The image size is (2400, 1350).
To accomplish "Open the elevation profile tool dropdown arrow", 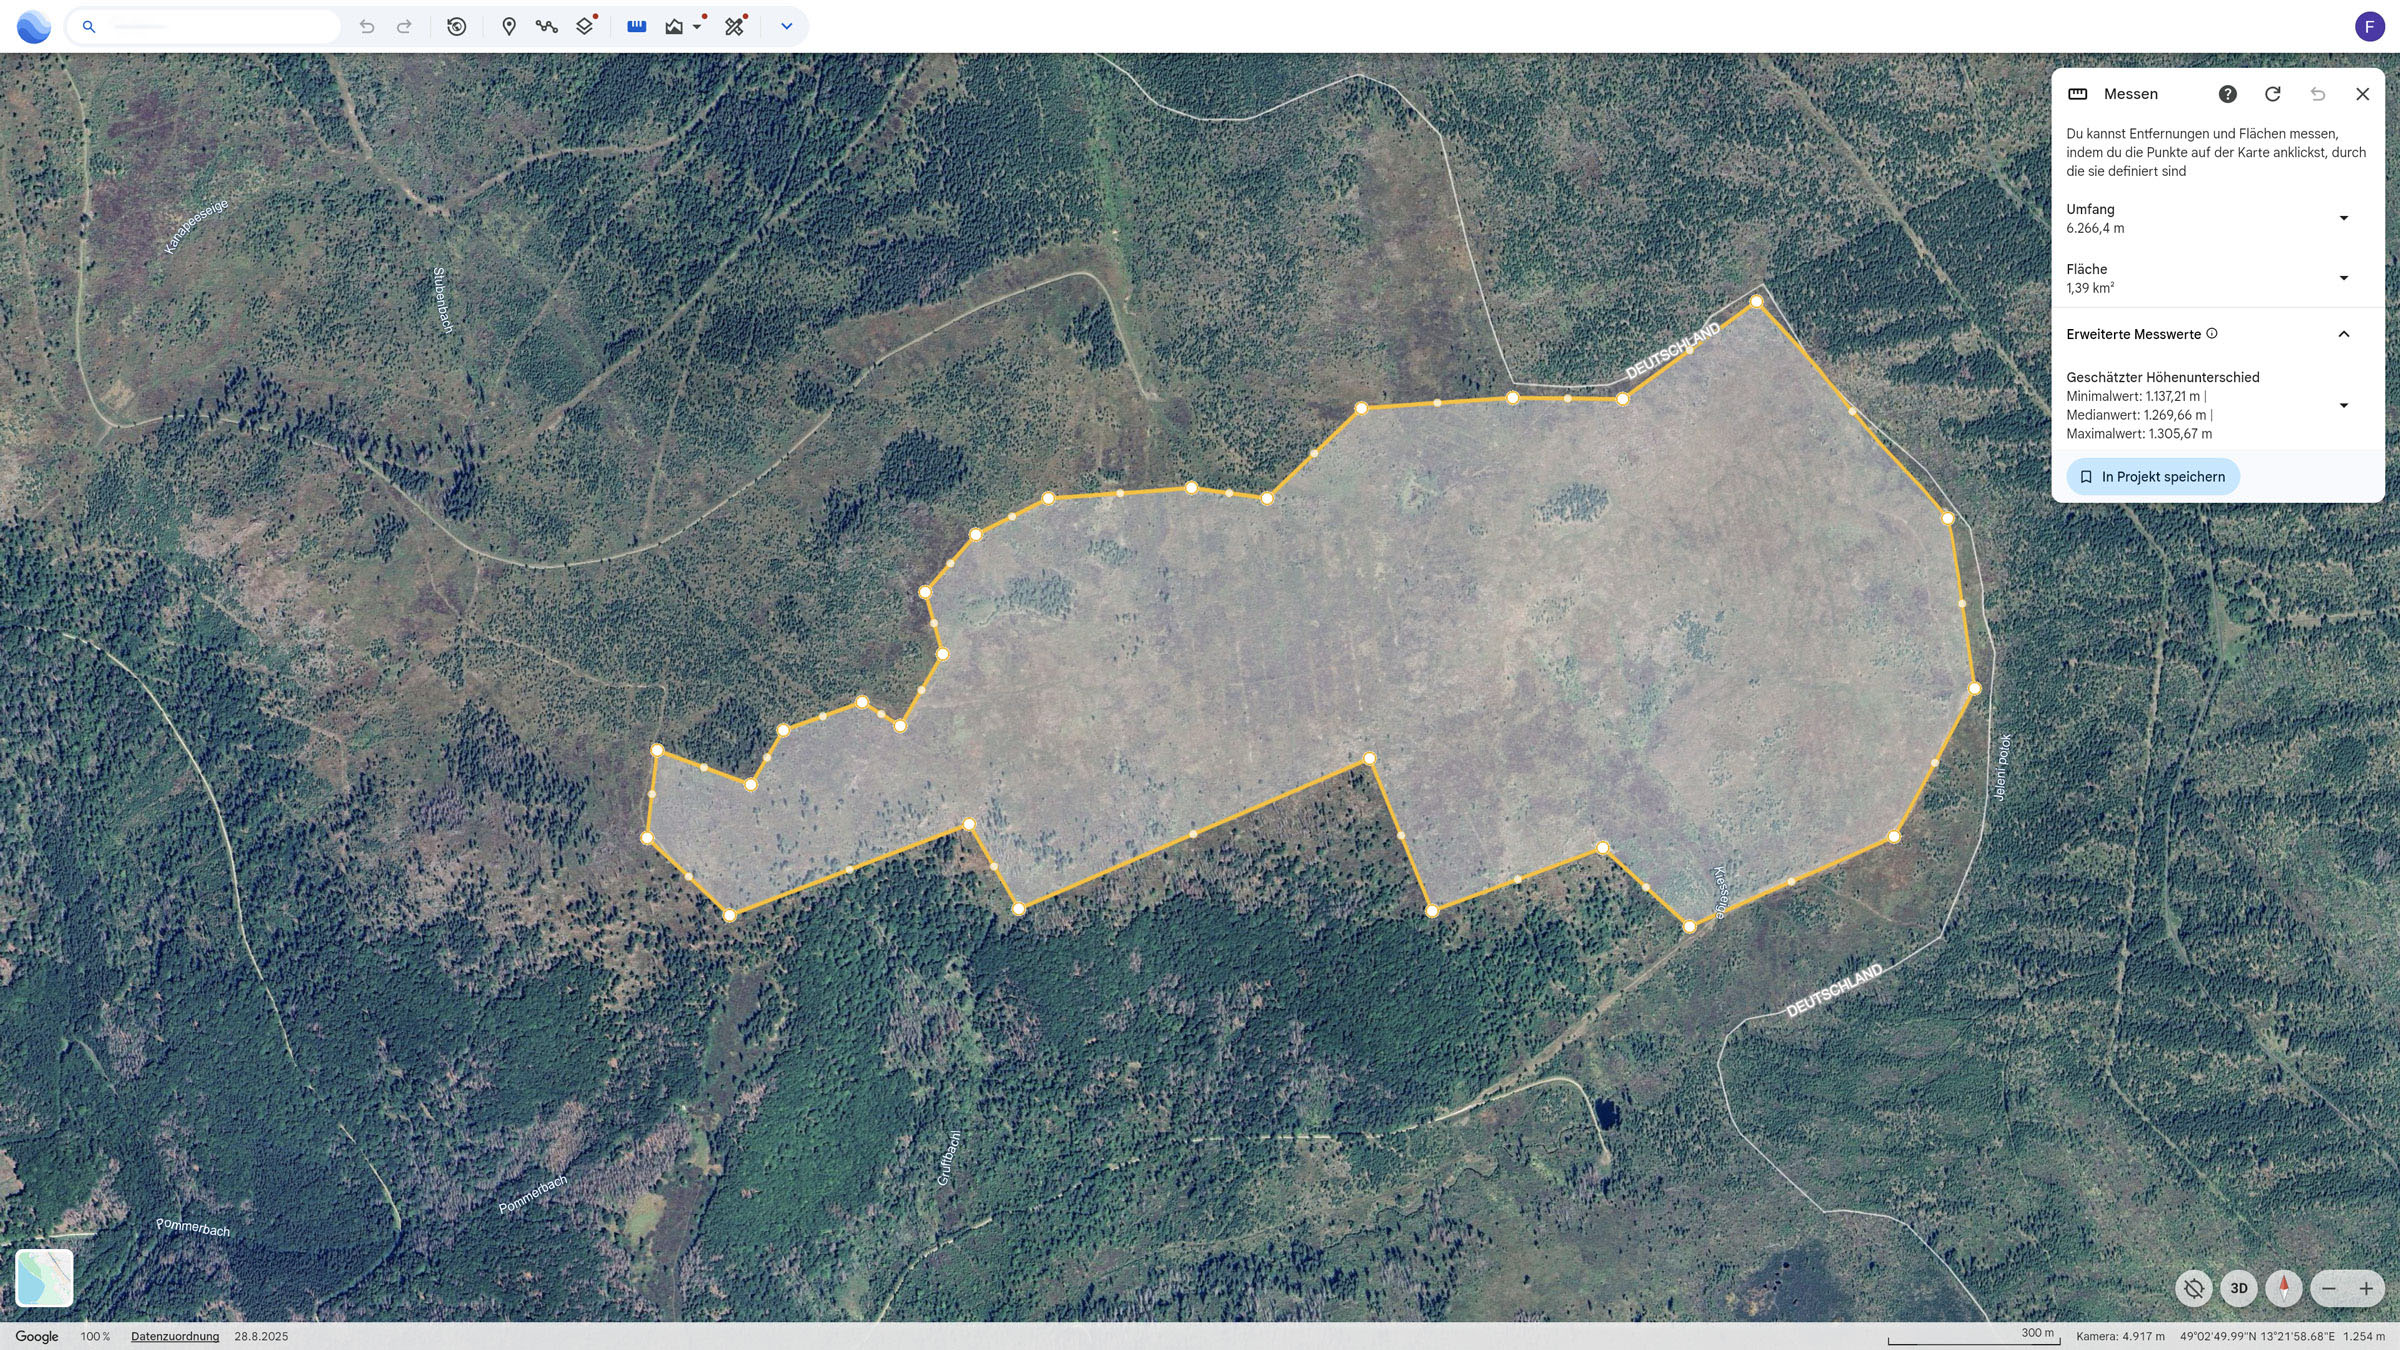I will pyautogui.click(x=697, y=27).
